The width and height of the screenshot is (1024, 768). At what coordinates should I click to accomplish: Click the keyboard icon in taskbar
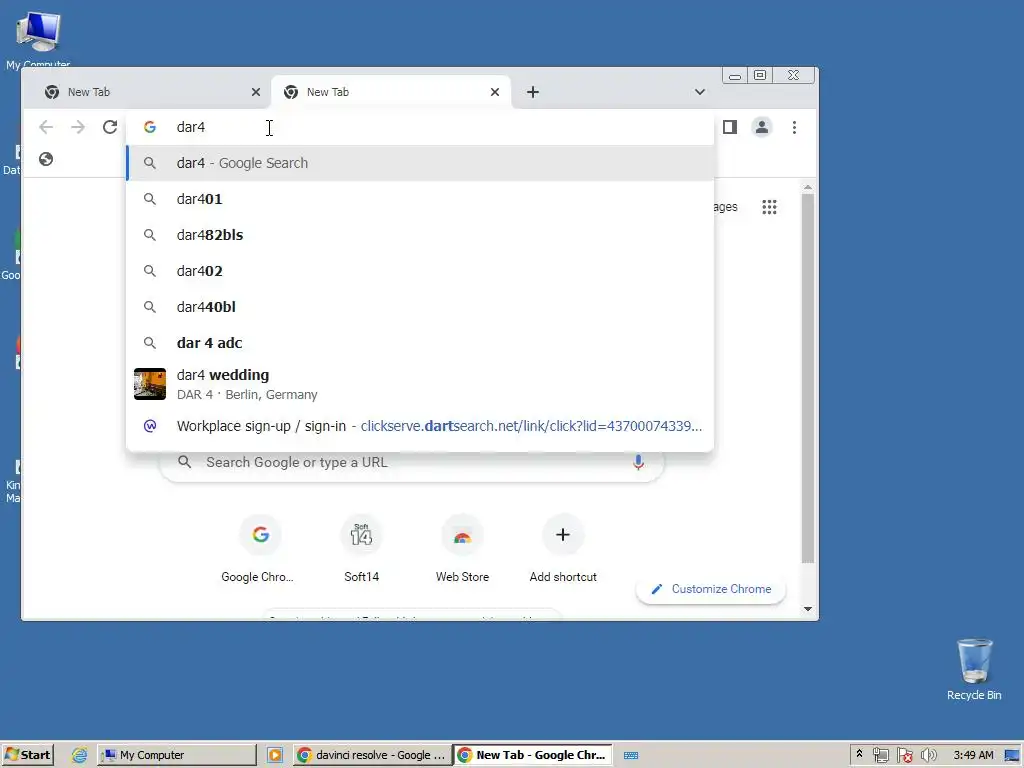pyautogui.click(x=630, y=755)
